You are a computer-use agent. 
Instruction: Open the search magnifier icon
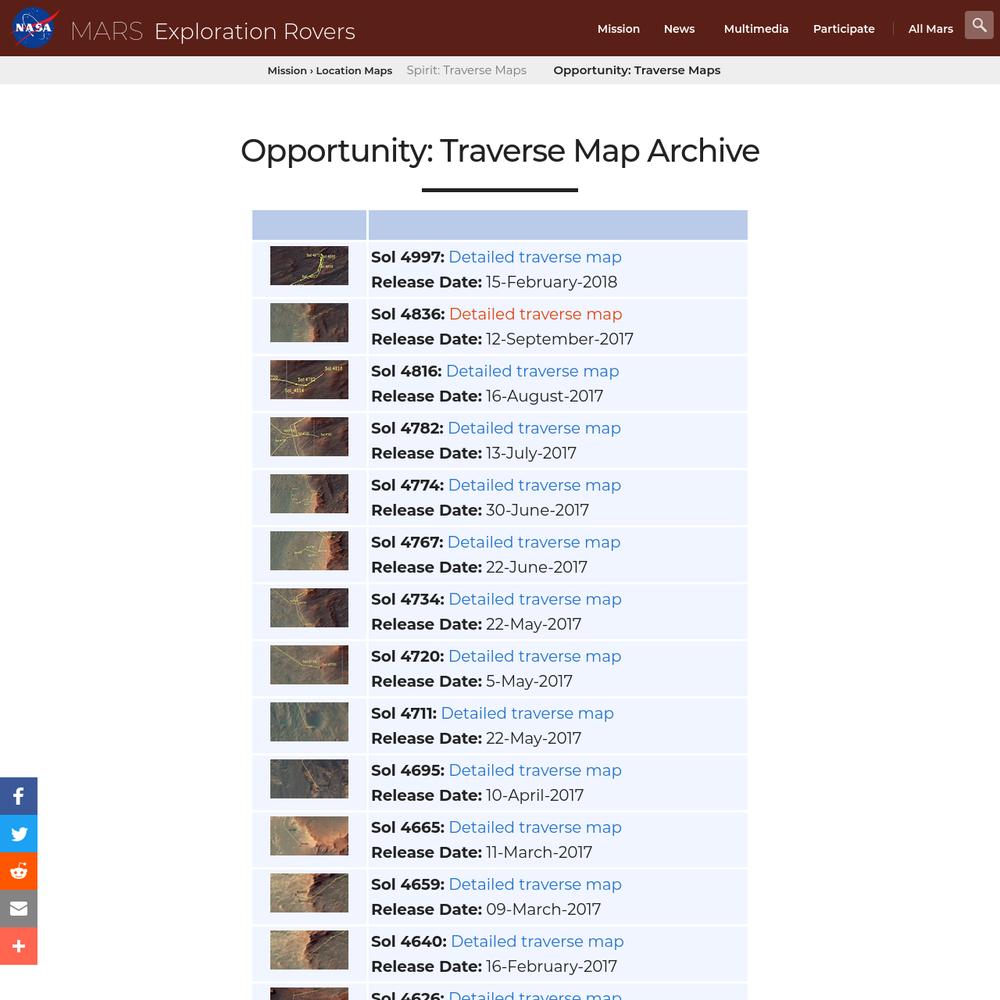point(979,26)
